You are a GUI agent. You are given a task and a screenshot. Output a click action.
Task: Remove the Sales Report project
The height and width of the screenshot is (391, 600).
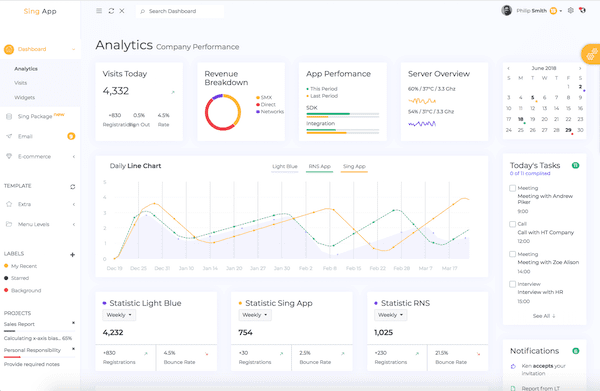[73, 323]
